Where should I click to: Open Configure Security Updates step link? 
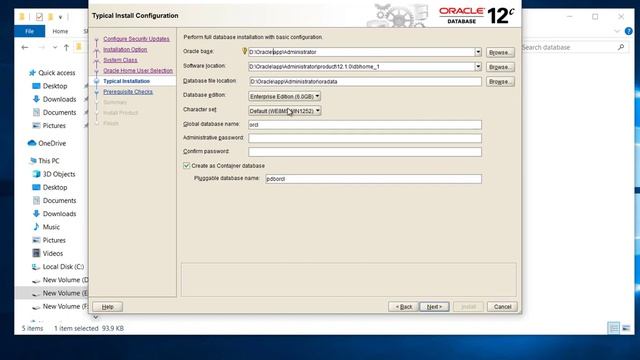coord(136,39)
